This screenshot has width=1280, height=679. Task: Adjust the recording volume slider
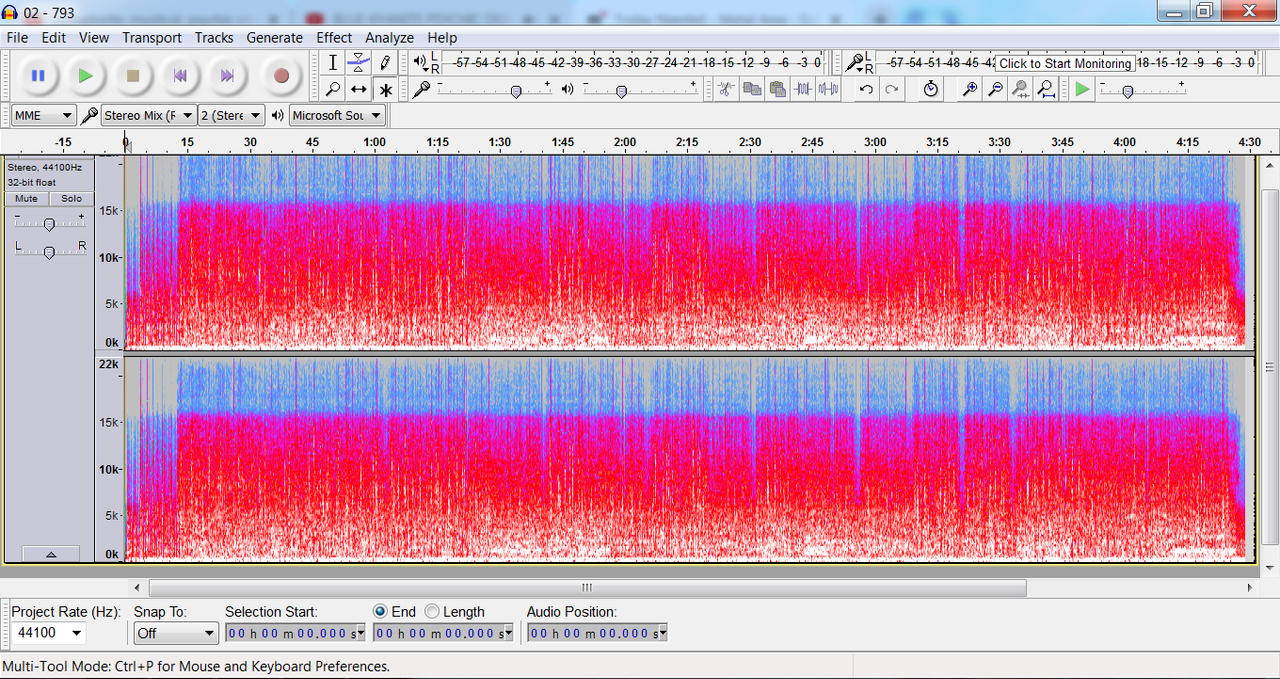(x=515, y=90)
